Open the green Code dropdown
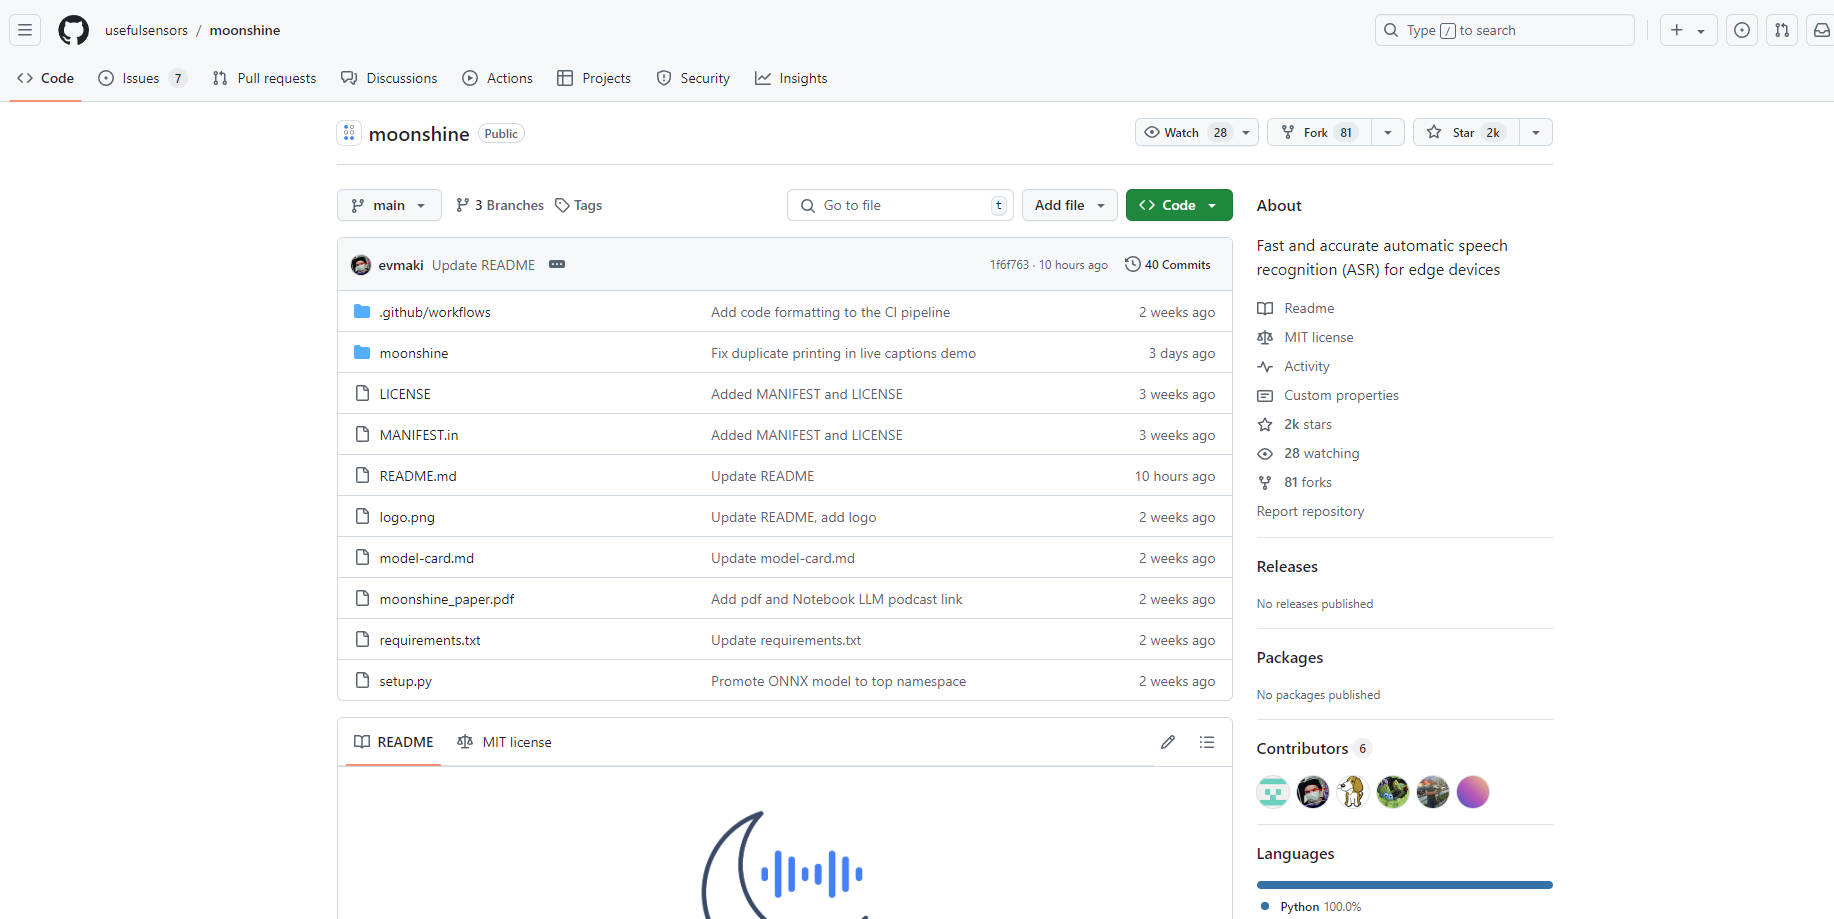Image resolution: width=1834 pixels, height=919 pixels. tap(1178, 205)
